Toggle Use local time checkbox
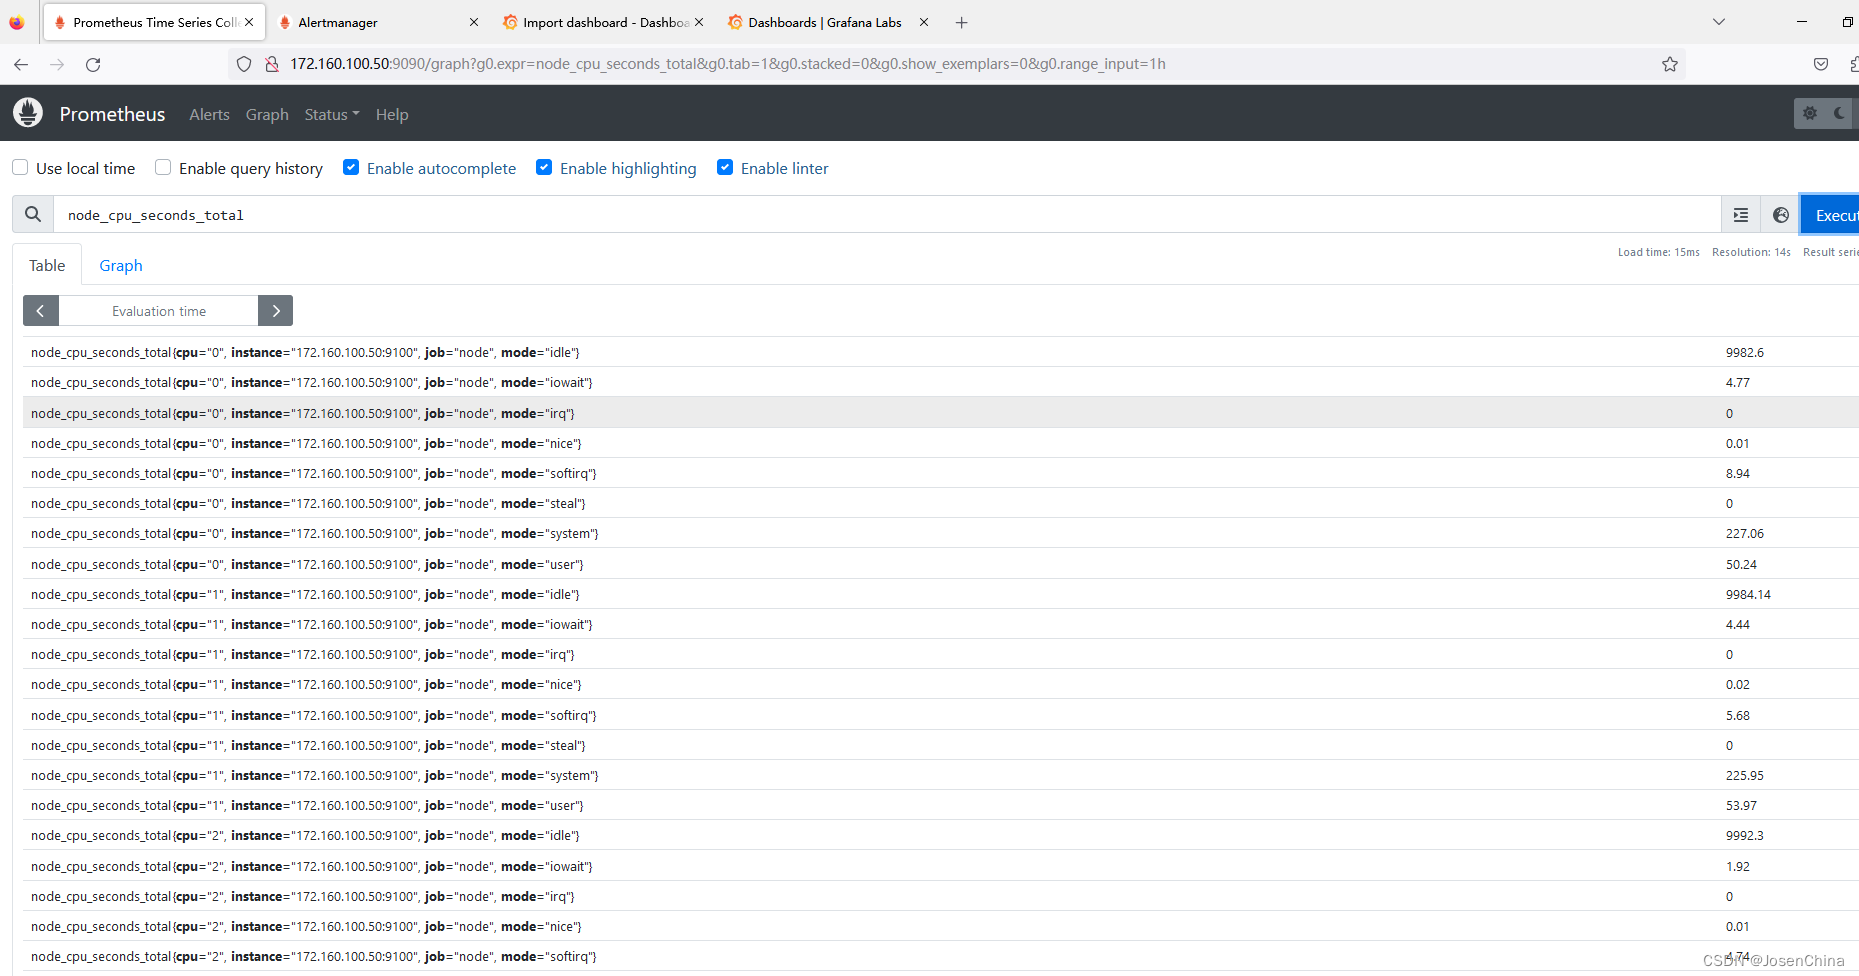Screen dimensions: 1859x976 [20, 167]
